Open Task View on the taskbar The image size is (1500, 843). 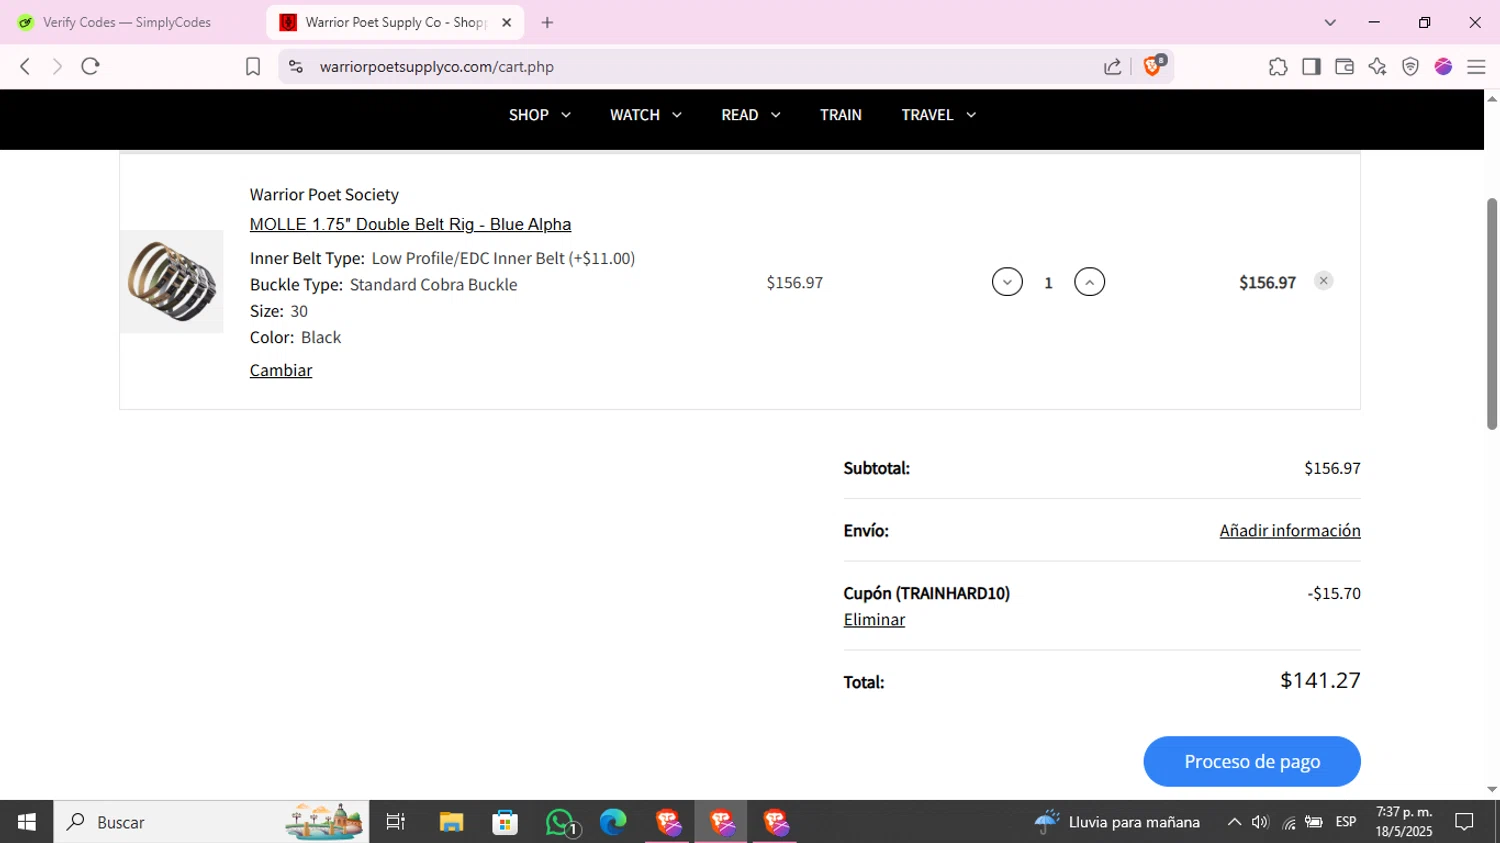[396, 822]
